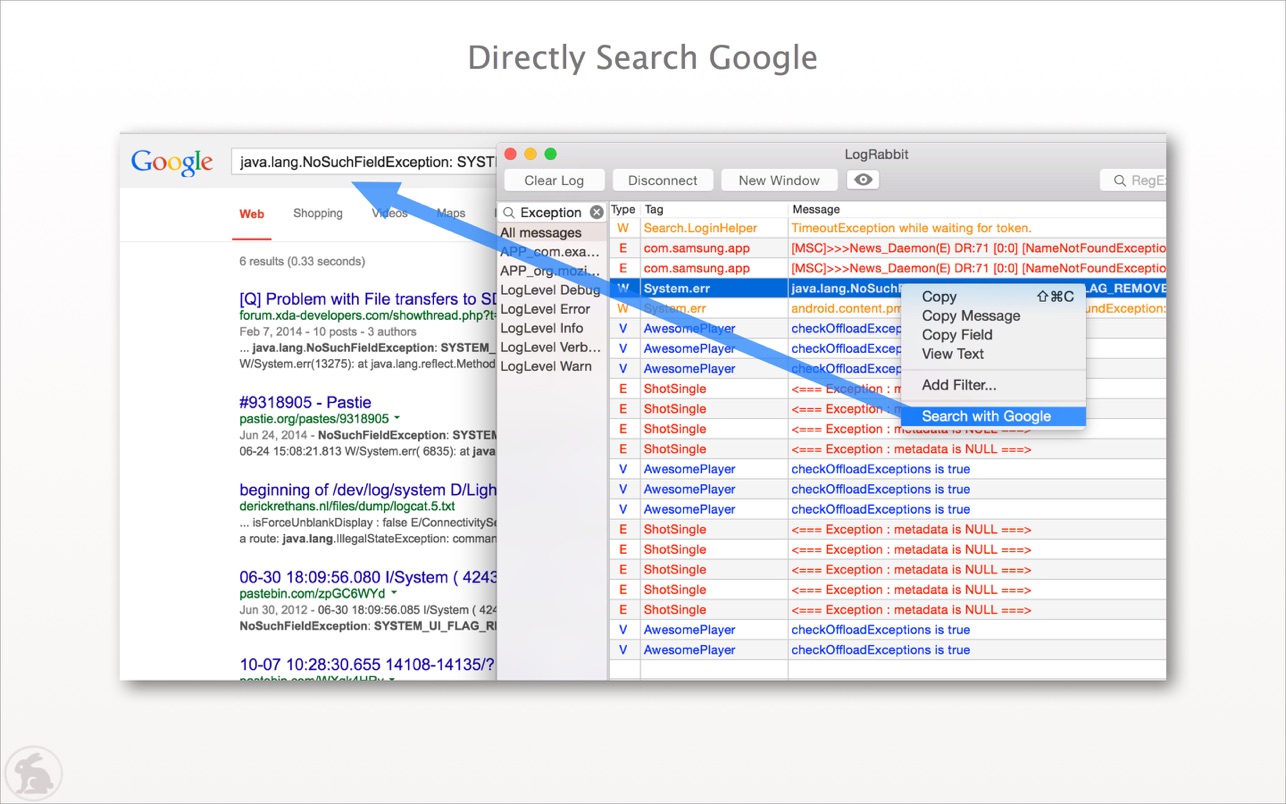Screen dimensions: 1286x804
Task: Choose Search with Google menu item
Action: [x=993, y=416]
